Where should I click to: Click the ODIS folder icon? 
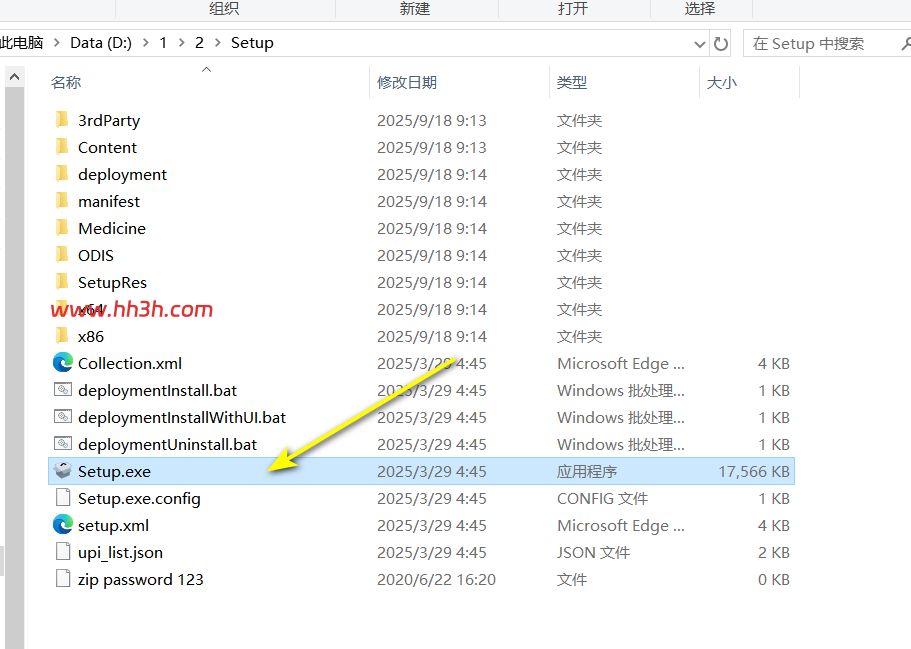tap(62, 254)
